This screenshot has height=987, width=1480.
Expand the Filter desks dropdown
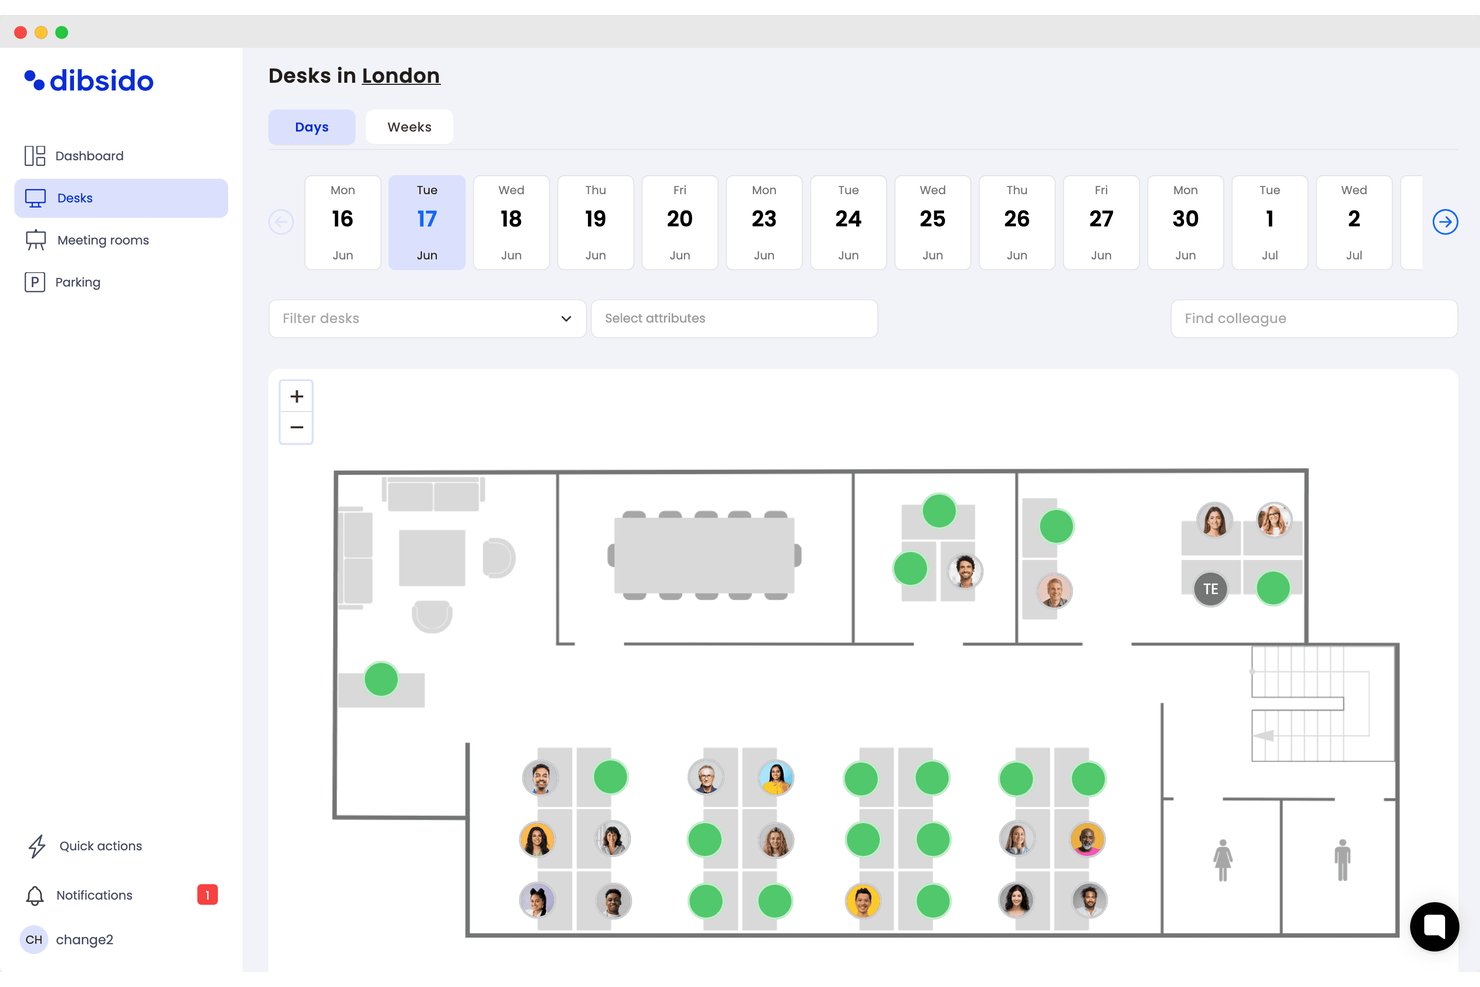427,318
